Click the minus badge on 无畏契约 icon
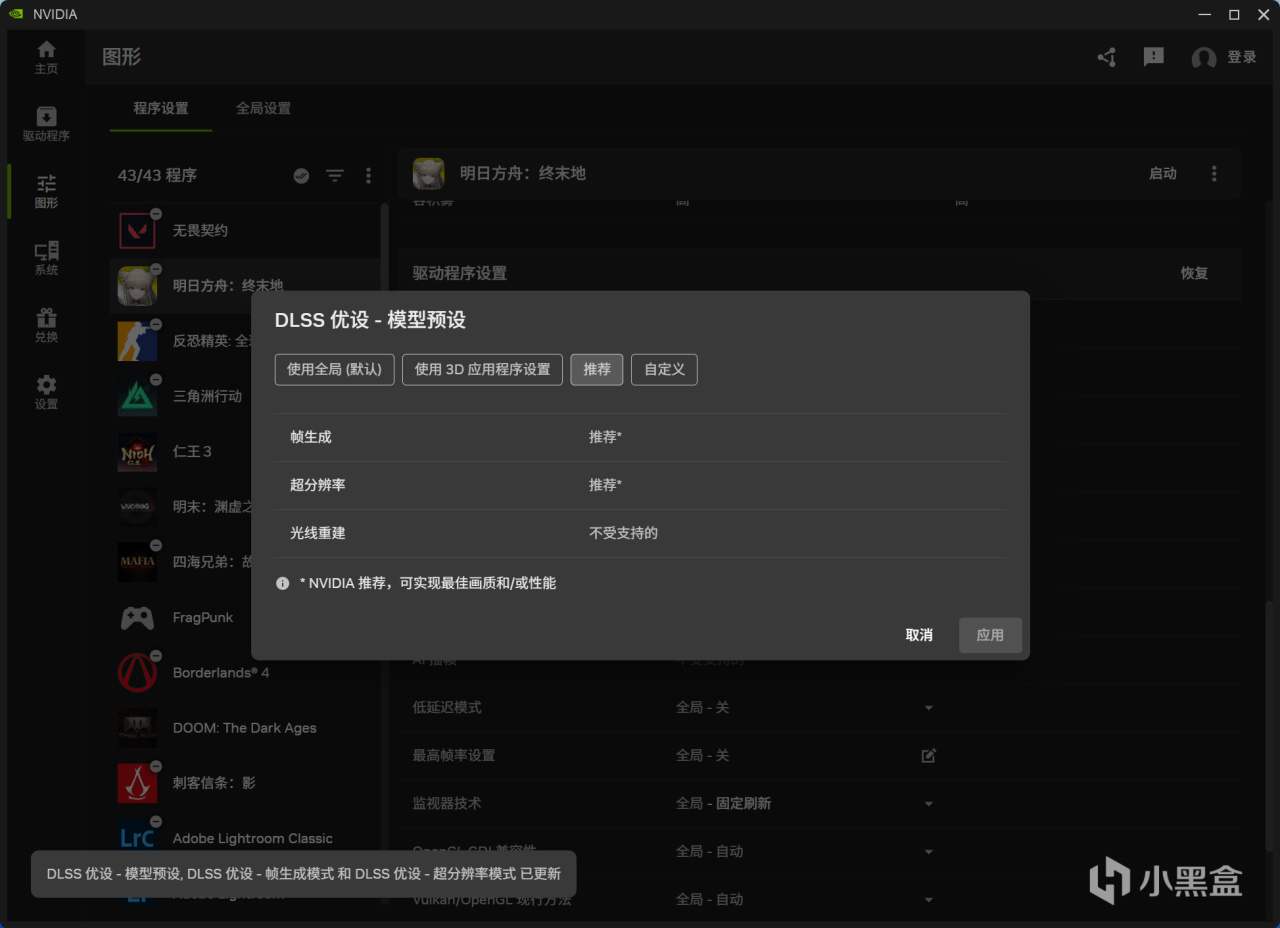Image resolution: width=1280 pixels, height=928 pixels. pos(156,214)
